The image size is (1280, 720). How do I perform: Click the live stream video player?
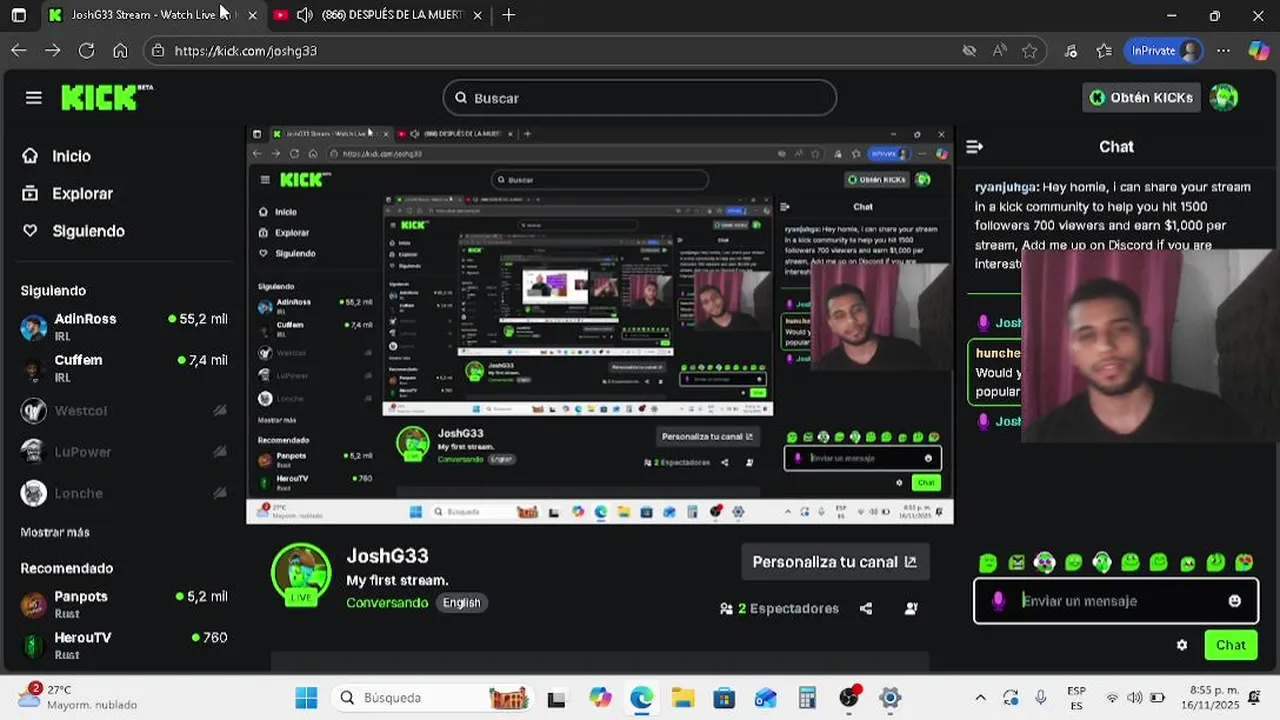(x=600, y=325)
